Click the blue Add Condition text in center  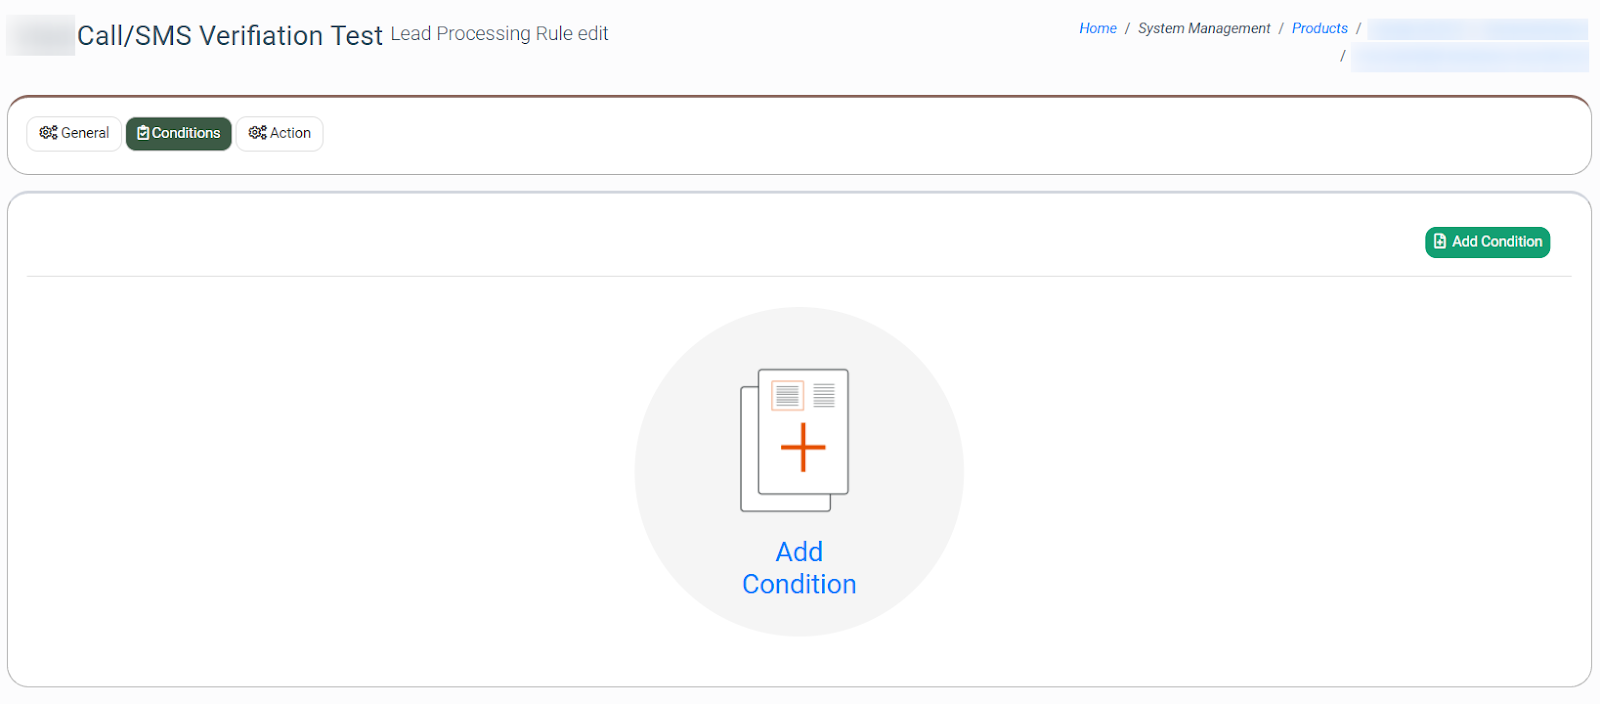[x=799, y=568]
